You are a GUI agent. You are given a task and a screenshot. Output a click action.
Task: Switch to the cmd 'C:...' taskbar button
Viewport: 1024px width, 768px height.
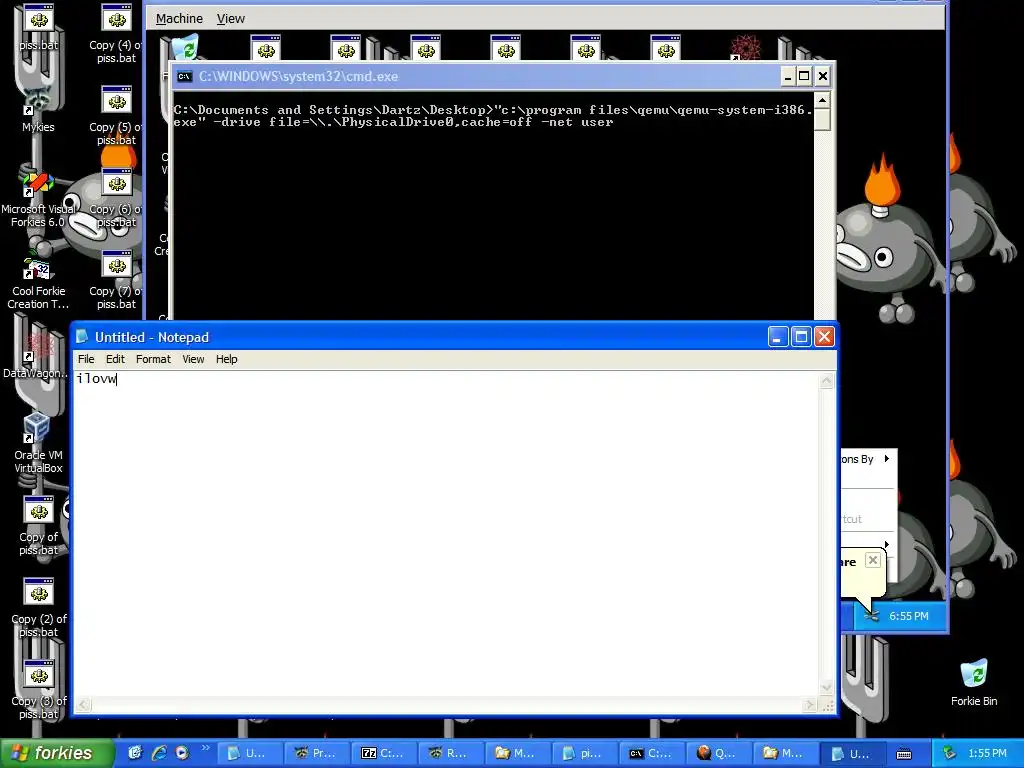click(651, 753)
